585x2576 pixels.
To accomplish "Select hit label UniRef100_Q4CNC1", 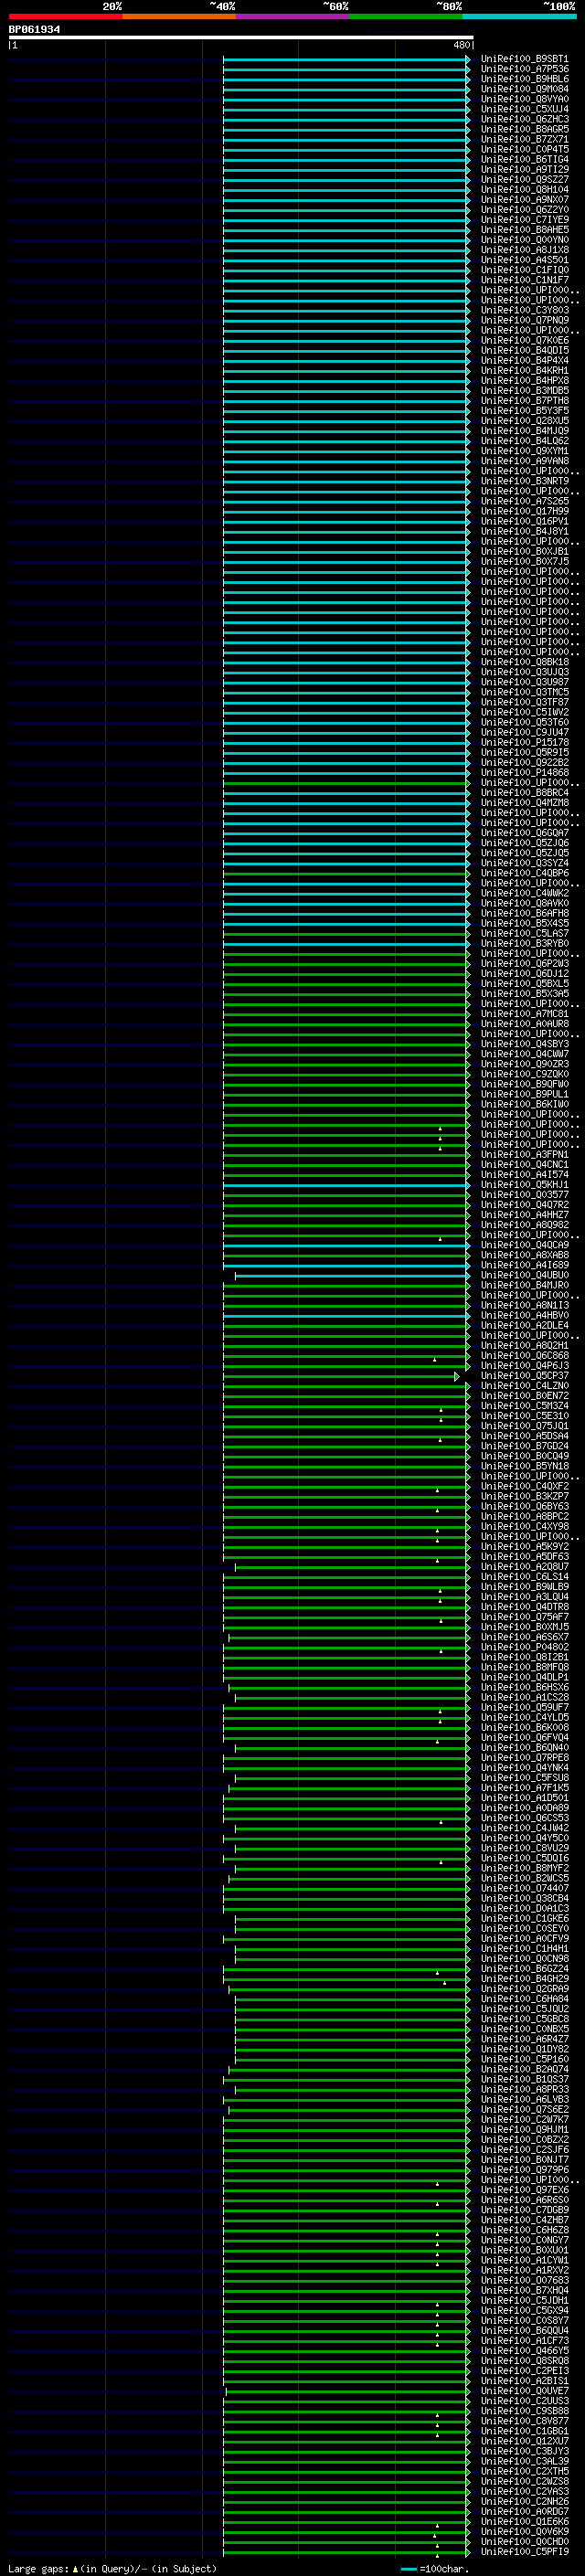I will tap(524, 1164).
